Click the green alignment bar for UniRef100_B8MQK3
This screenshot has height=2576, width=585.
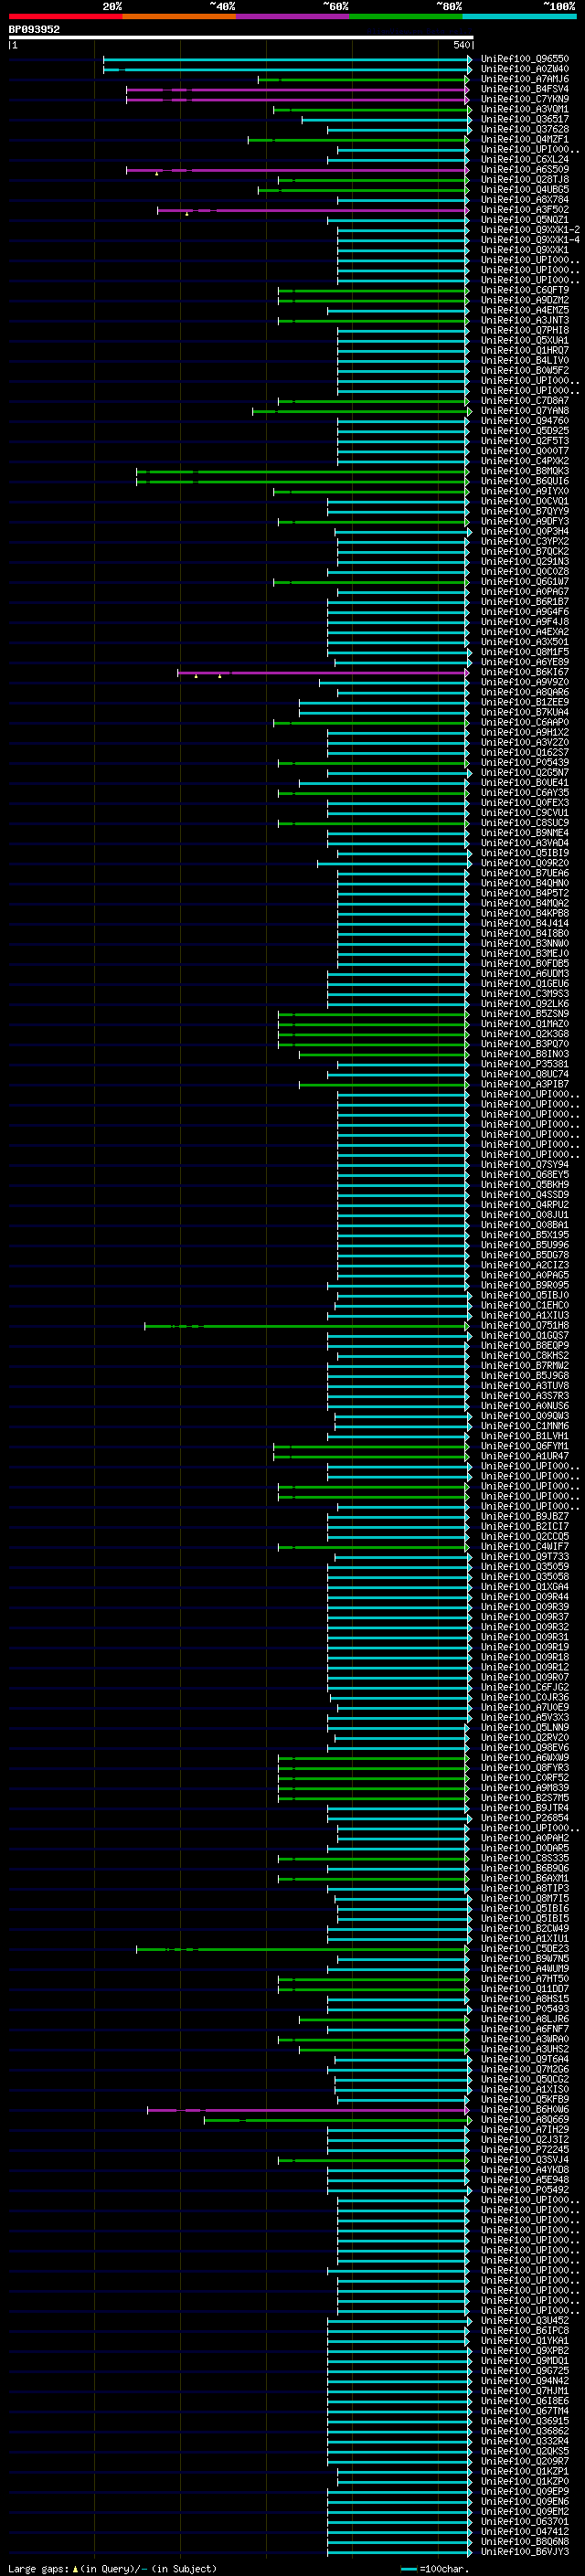[x=303, y=472]
